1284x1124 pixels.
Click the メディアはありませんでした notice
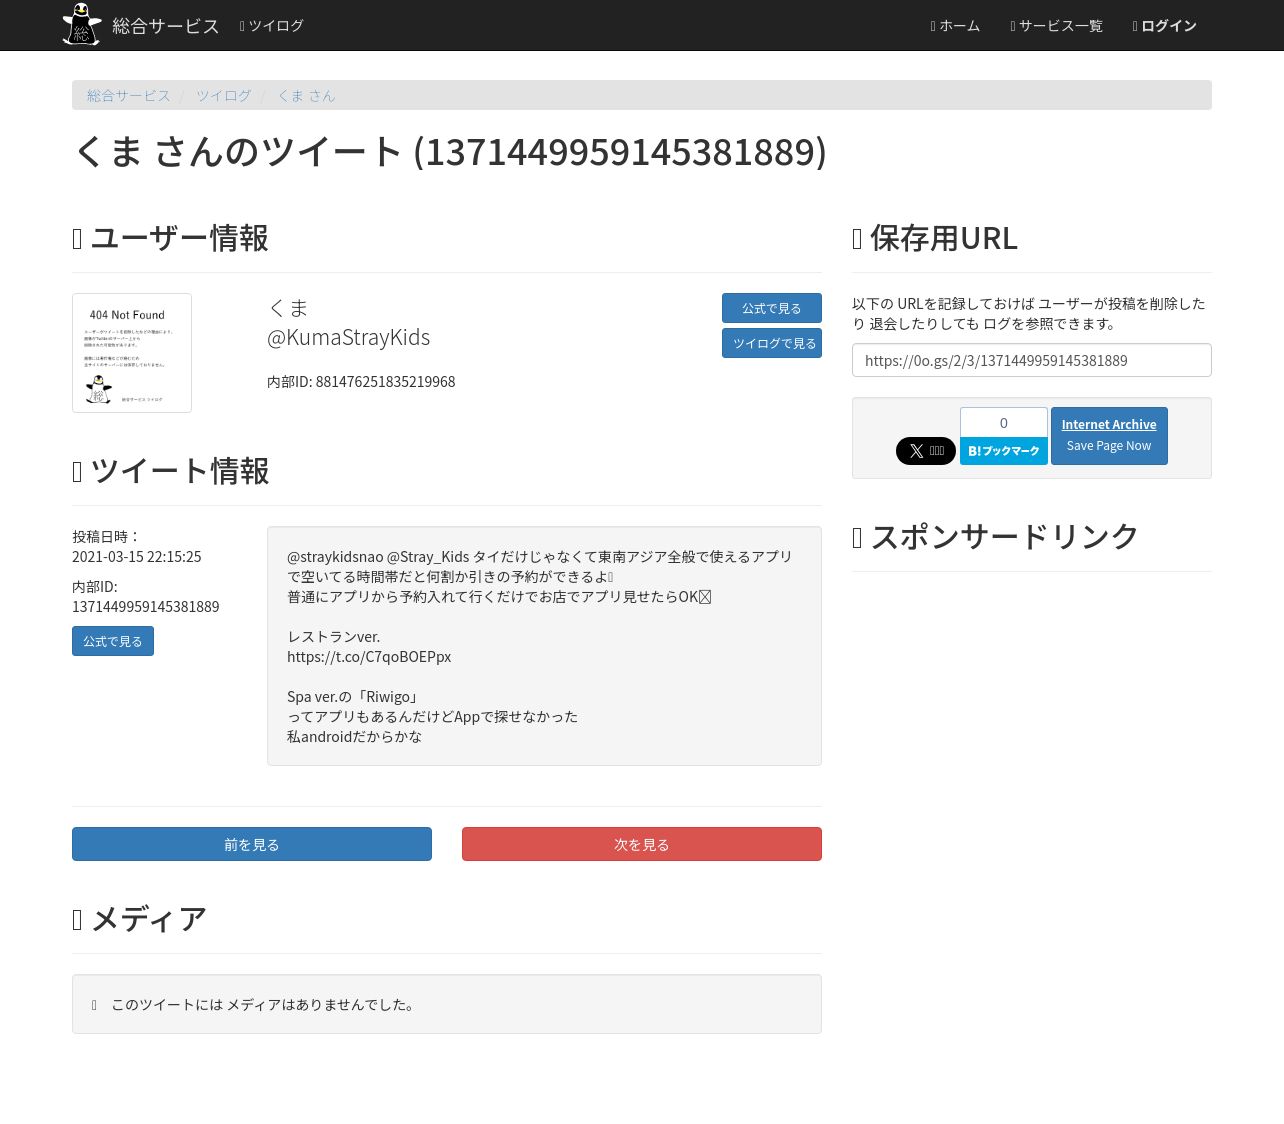pos(447,1004)
